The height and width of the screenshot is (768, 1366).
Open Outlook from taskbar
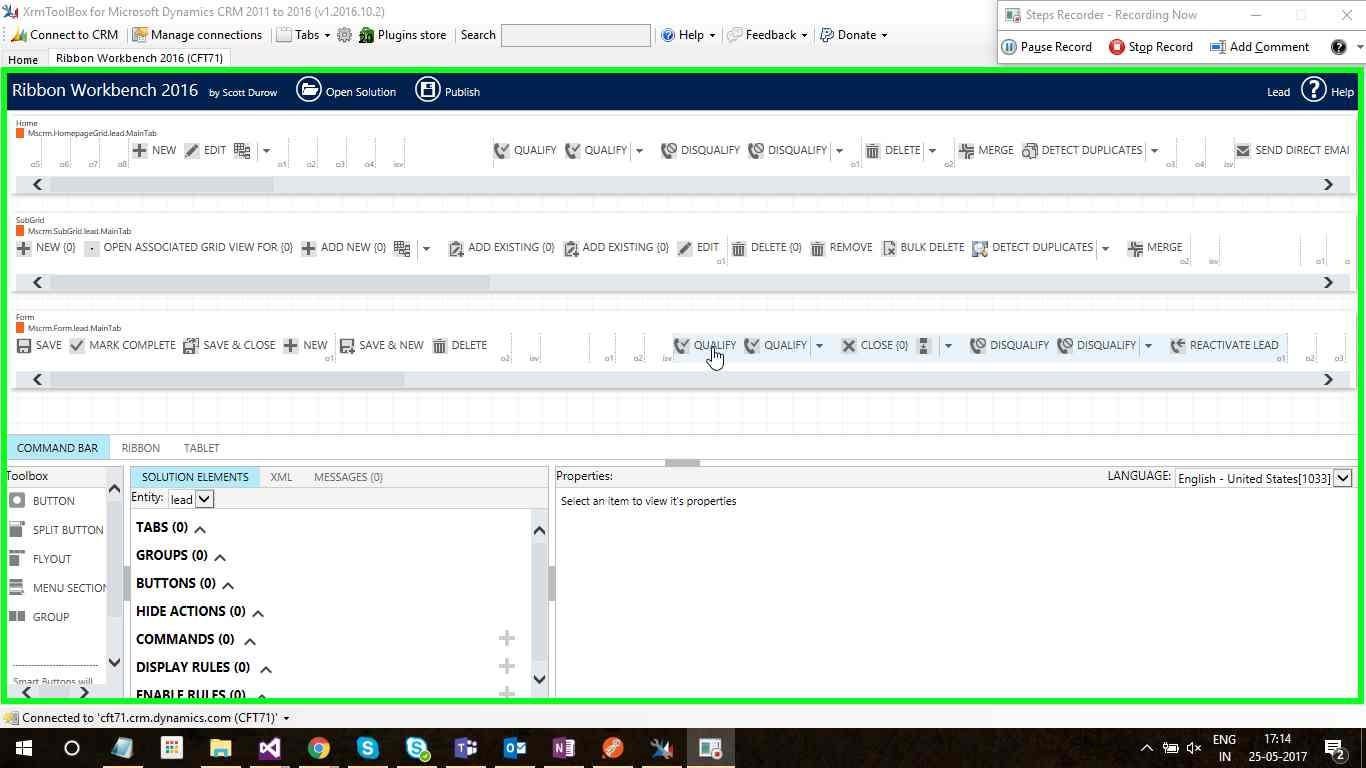pyautogui.click(x=515, y=748)
